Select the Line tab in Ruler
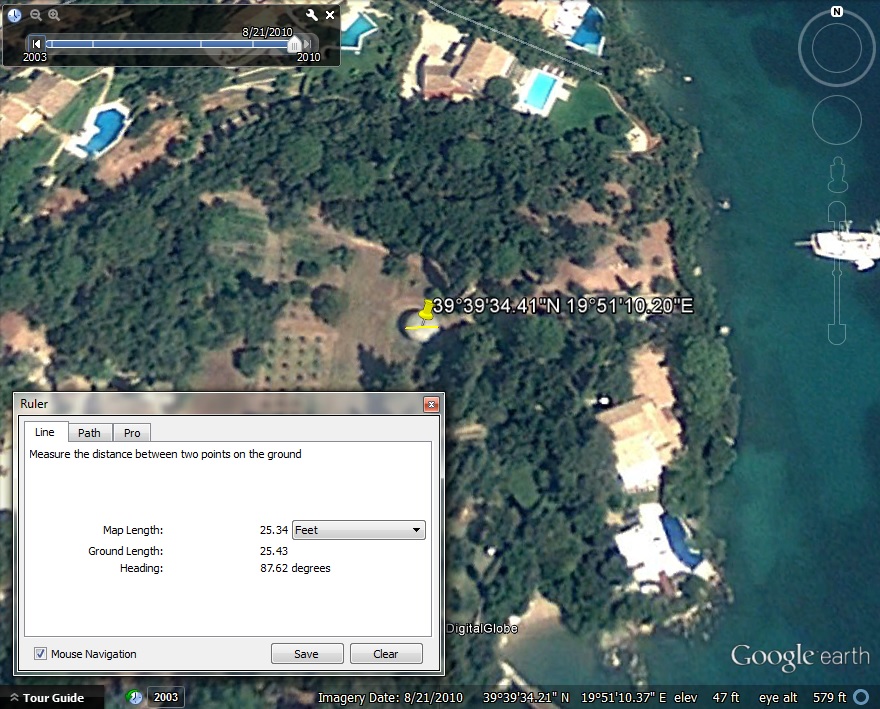 [45, 432]
